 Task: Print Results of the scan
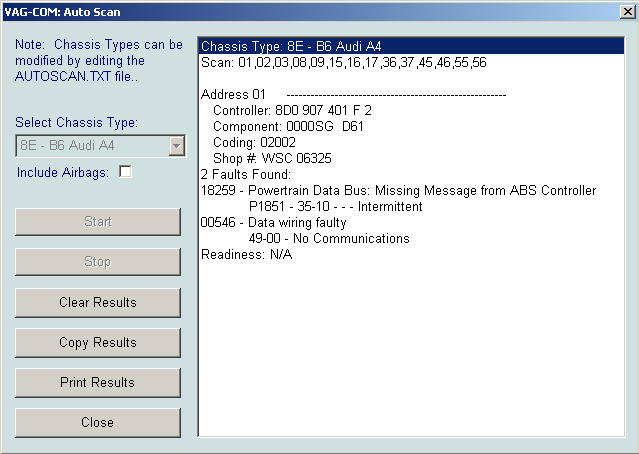pyautogui.click(x=98, y=382)
